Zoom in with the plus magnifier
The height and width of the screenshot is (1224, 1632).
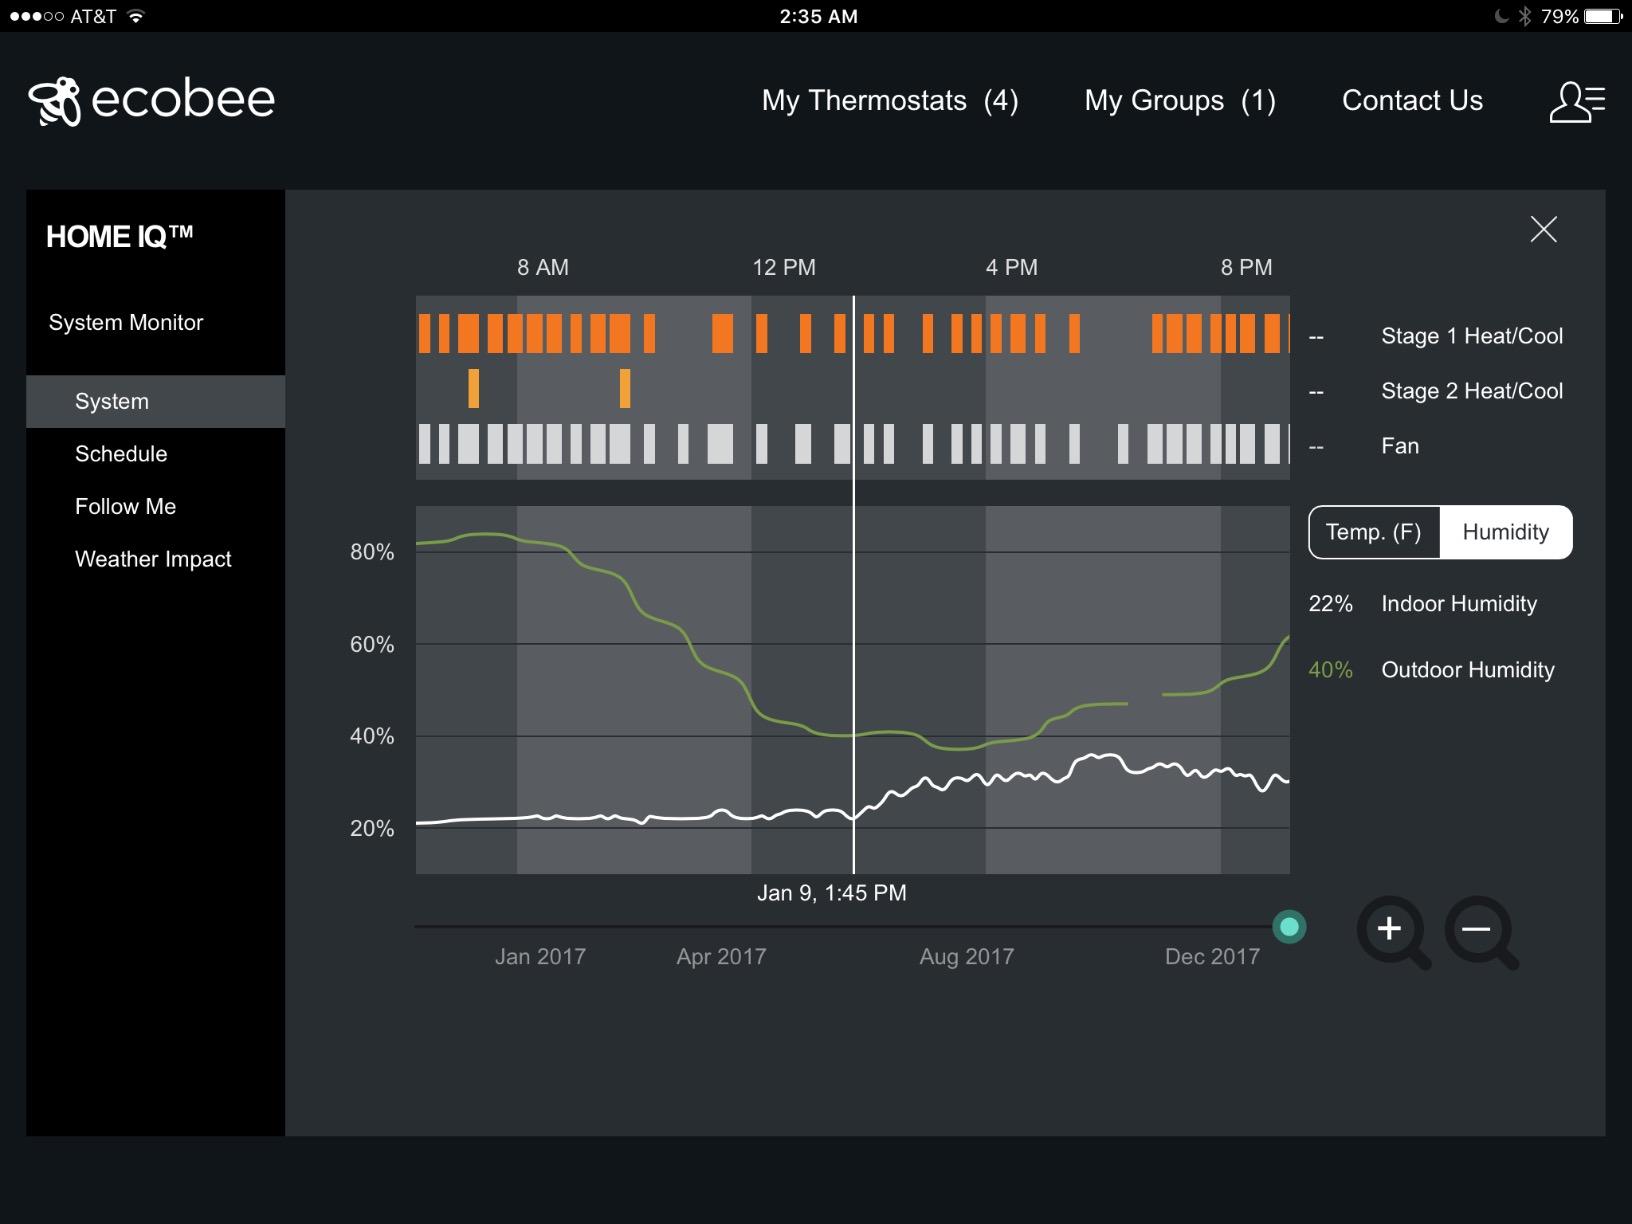[x=1391, y=931]
